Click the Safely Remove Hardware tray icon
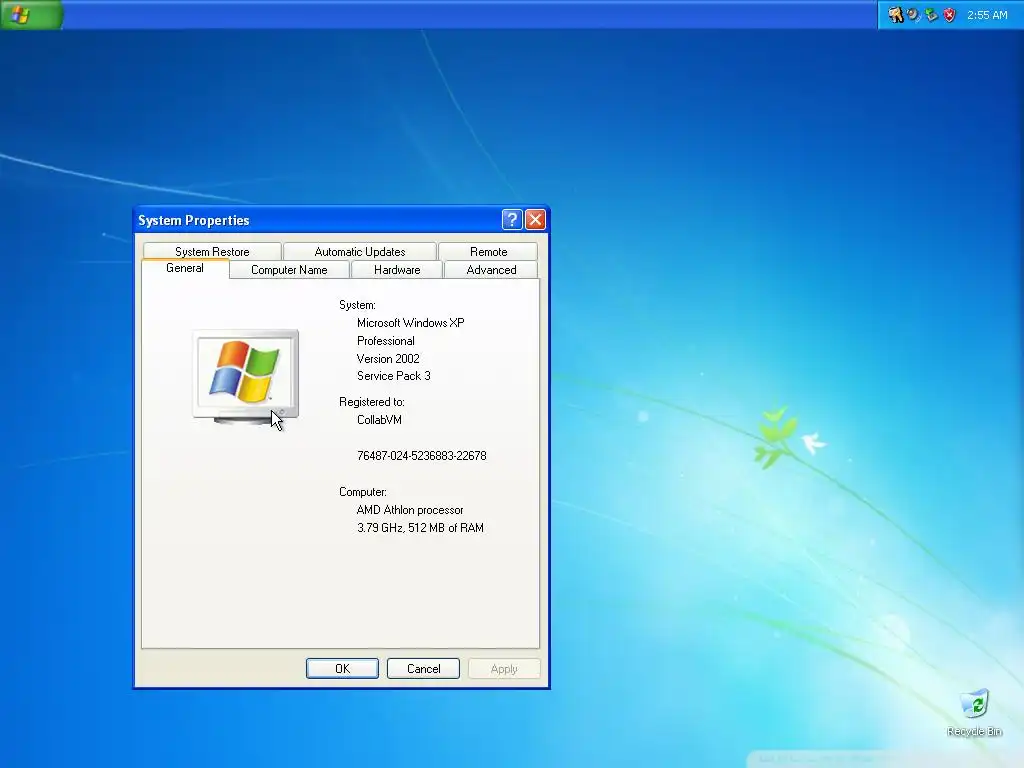The image size is (1024, 768). pyautogui.click(x=931, y=14)
